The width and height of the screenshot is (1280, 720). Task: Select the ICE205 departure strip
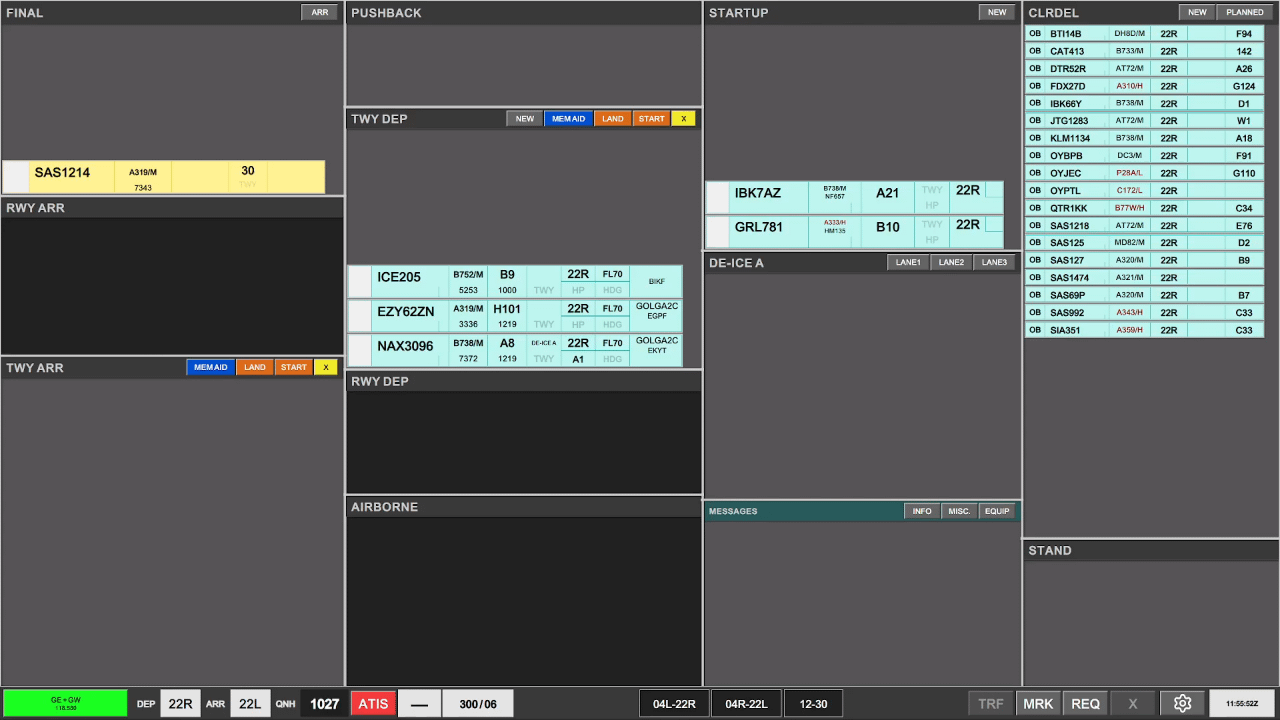pos(515,282)
